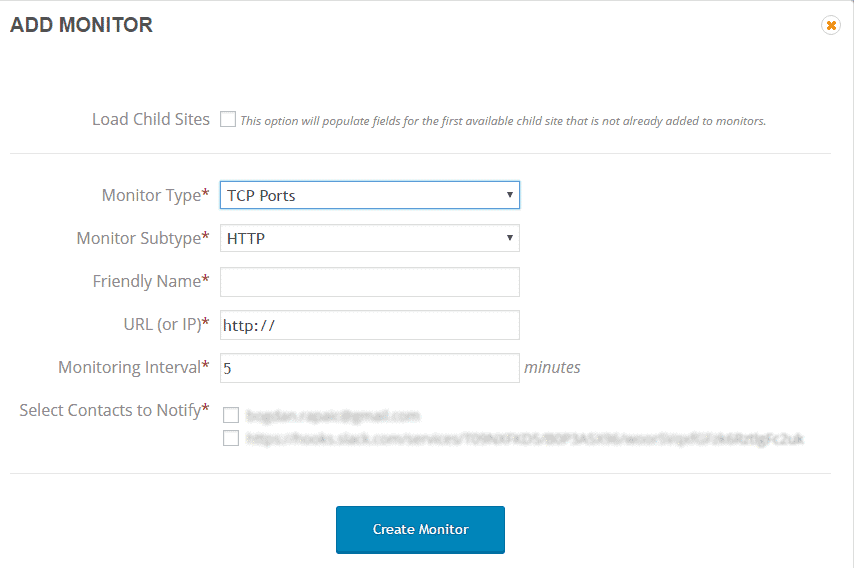Image resolution: width=854 pixels, height=568 pixels.
Task: Open the Monitor Type dropdown showing TCP Ports
Action: pyautogui.click(x=370, y=195)
